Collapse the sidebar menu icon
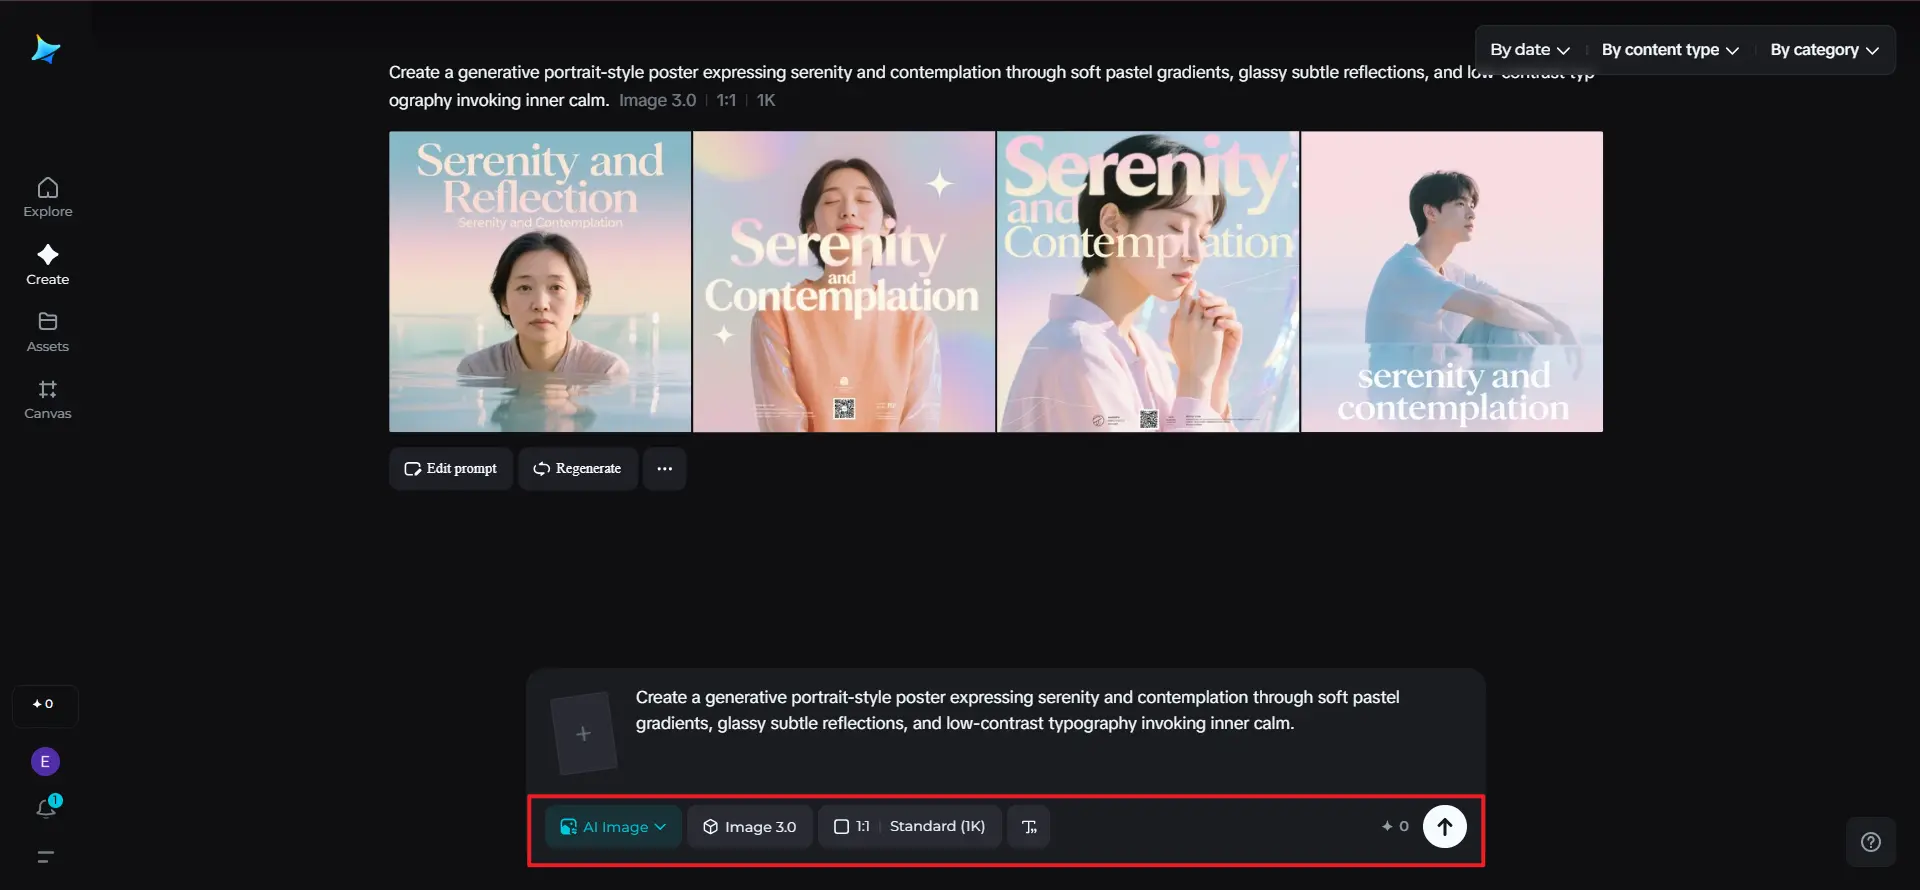This screenshot has width=1920, height=890. 45,857
